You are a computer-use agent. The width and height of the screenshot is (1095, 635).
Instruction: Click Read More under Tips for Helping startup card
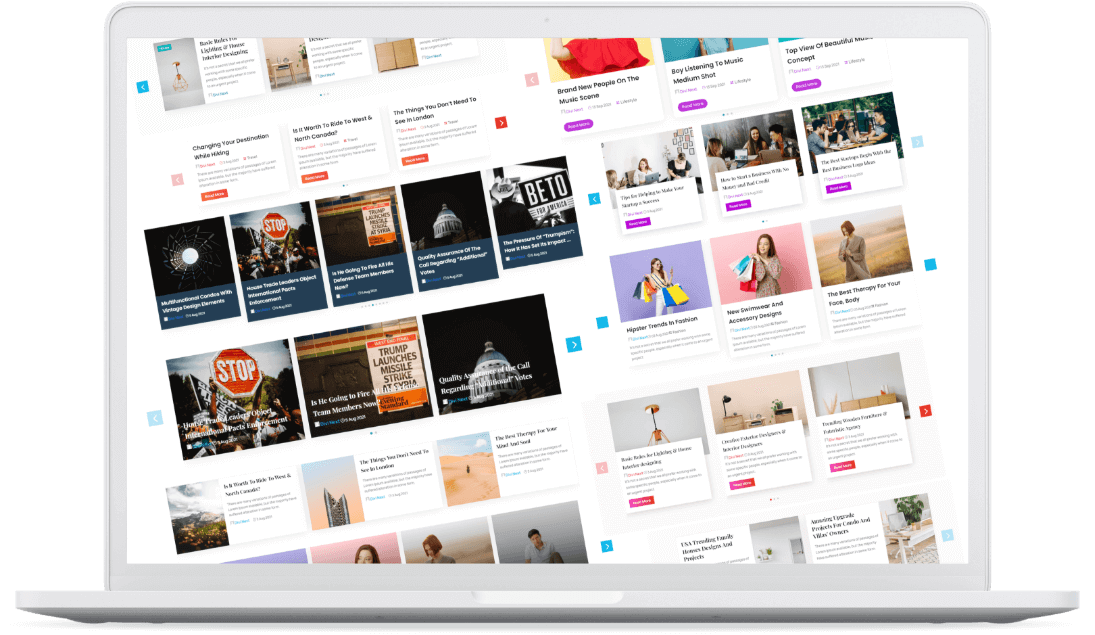[638, 223]
